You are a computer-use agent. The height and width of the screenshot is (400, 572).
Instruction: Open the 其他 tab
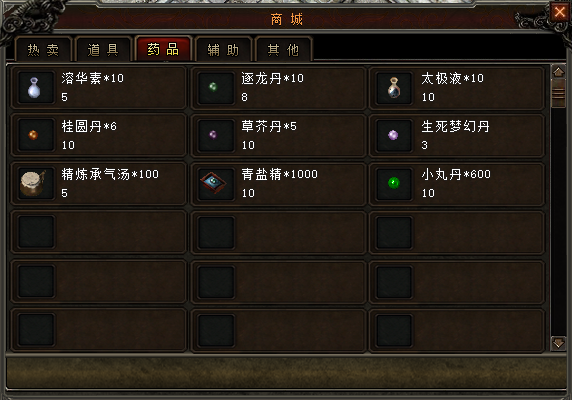pos(283,50)
